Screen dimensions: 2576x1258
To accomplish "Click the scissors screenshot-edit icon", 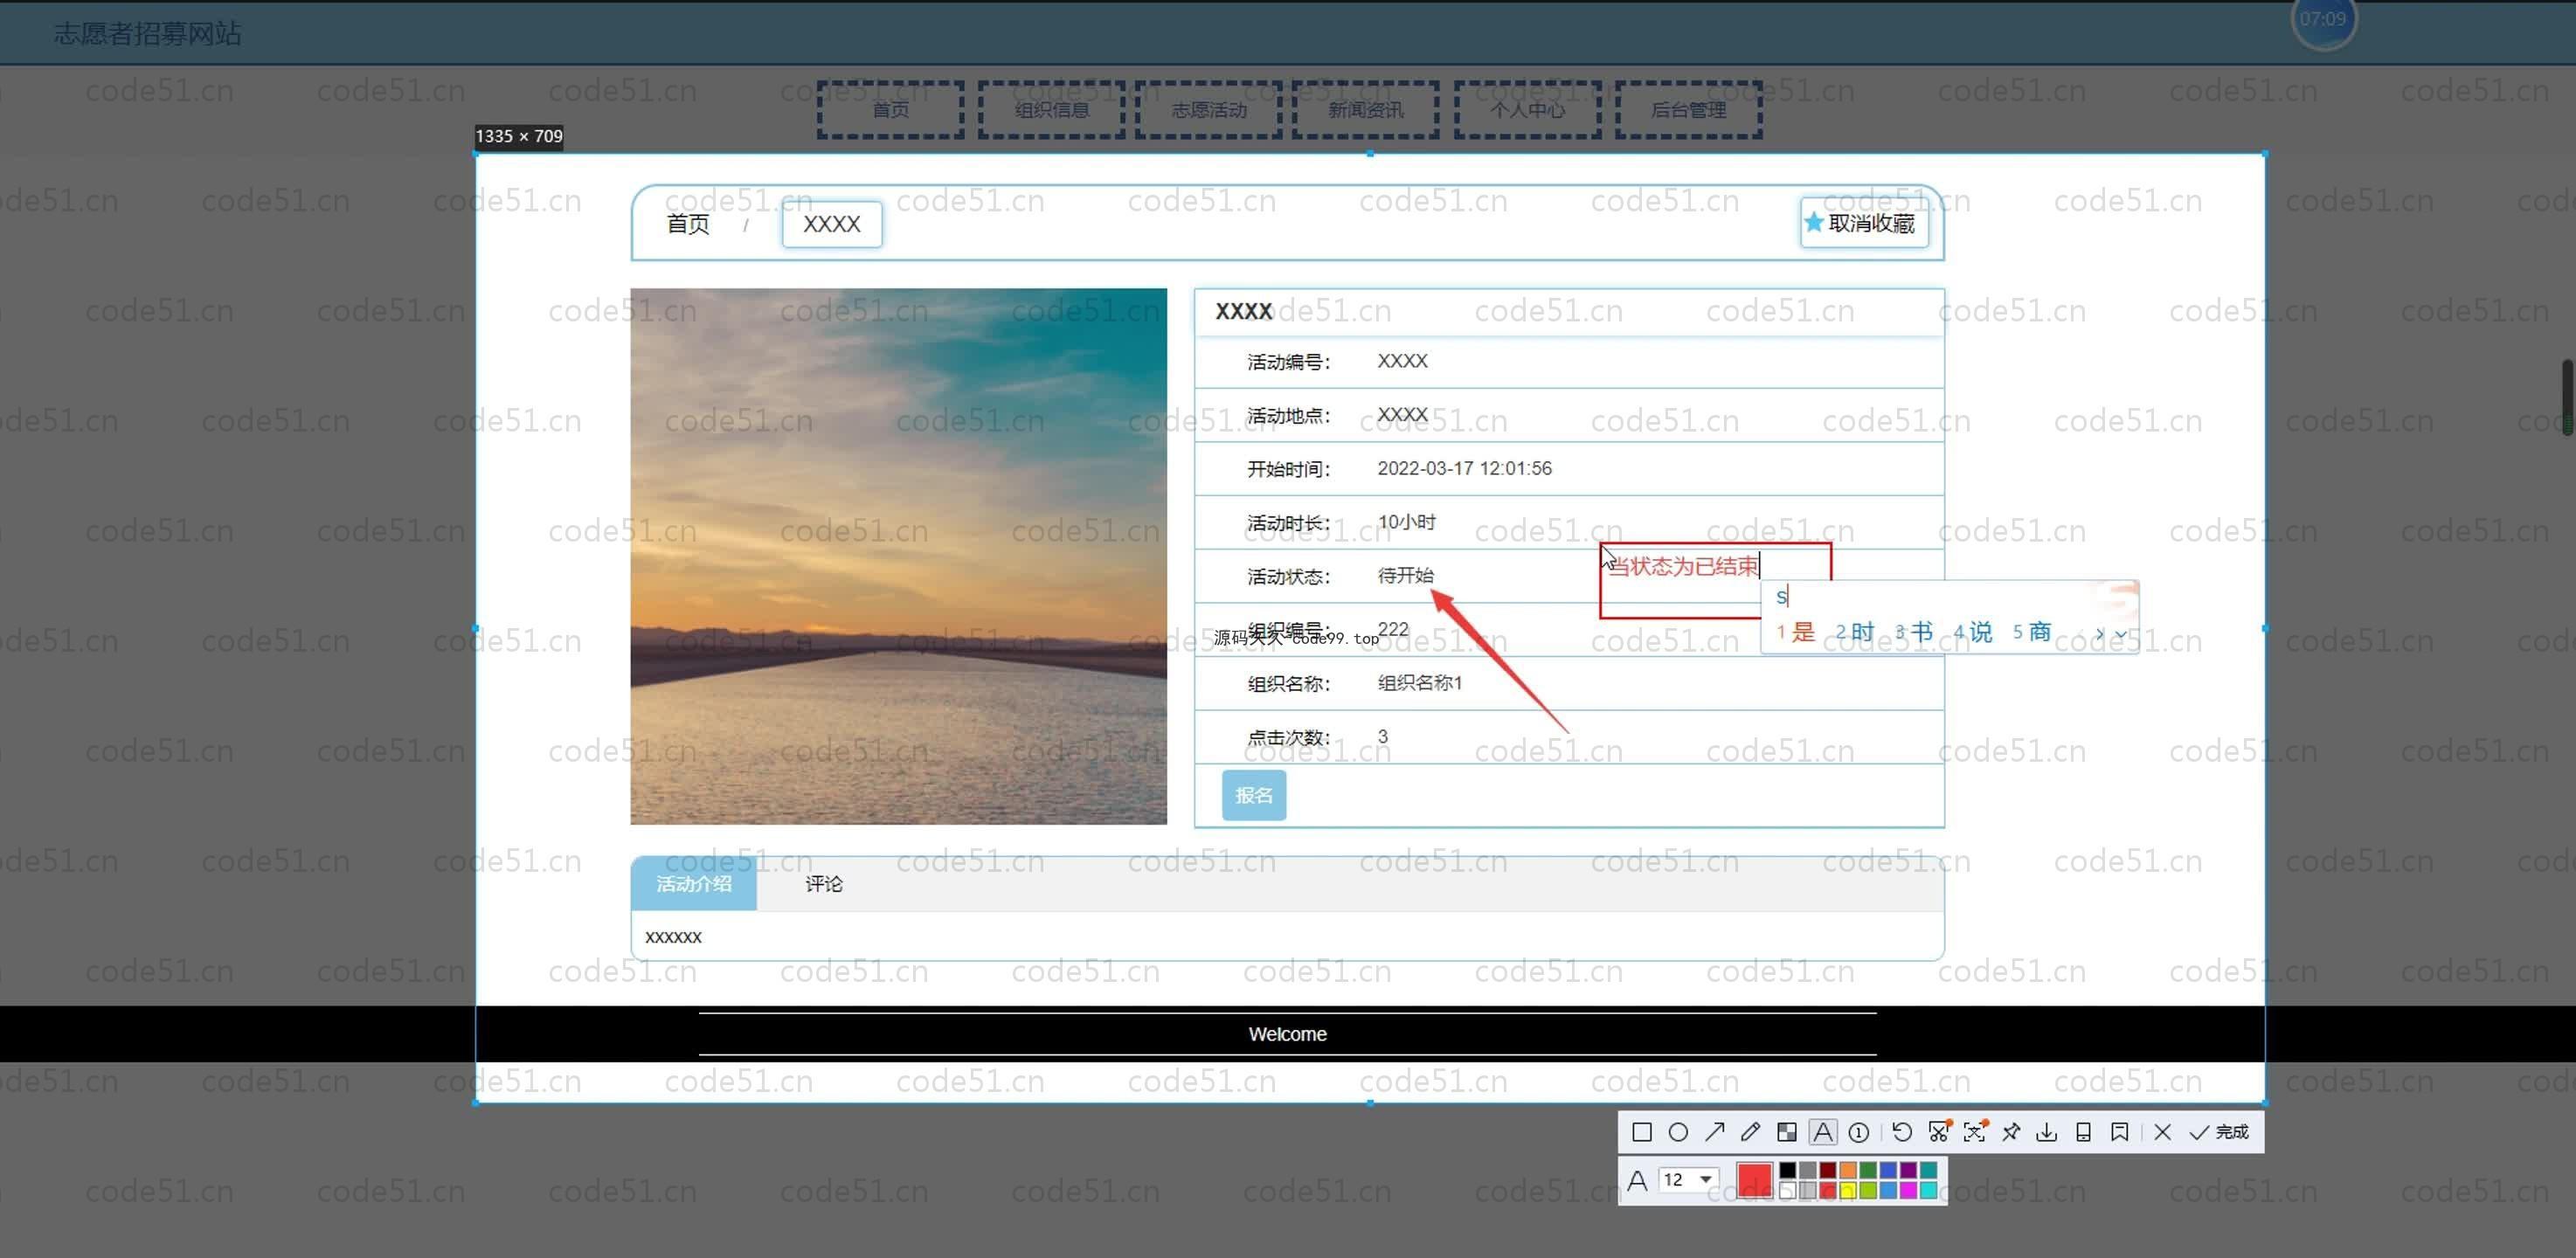I will click(x=1939, y=1132).
